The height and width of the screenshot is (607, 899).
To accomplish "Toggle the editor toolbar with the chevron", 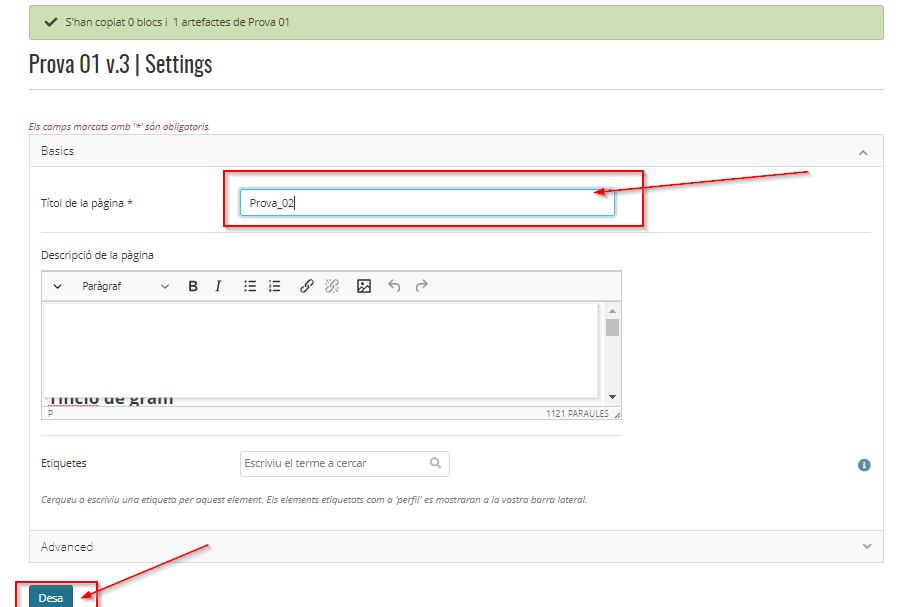I will pyautogui.click(x=57, y=286).
